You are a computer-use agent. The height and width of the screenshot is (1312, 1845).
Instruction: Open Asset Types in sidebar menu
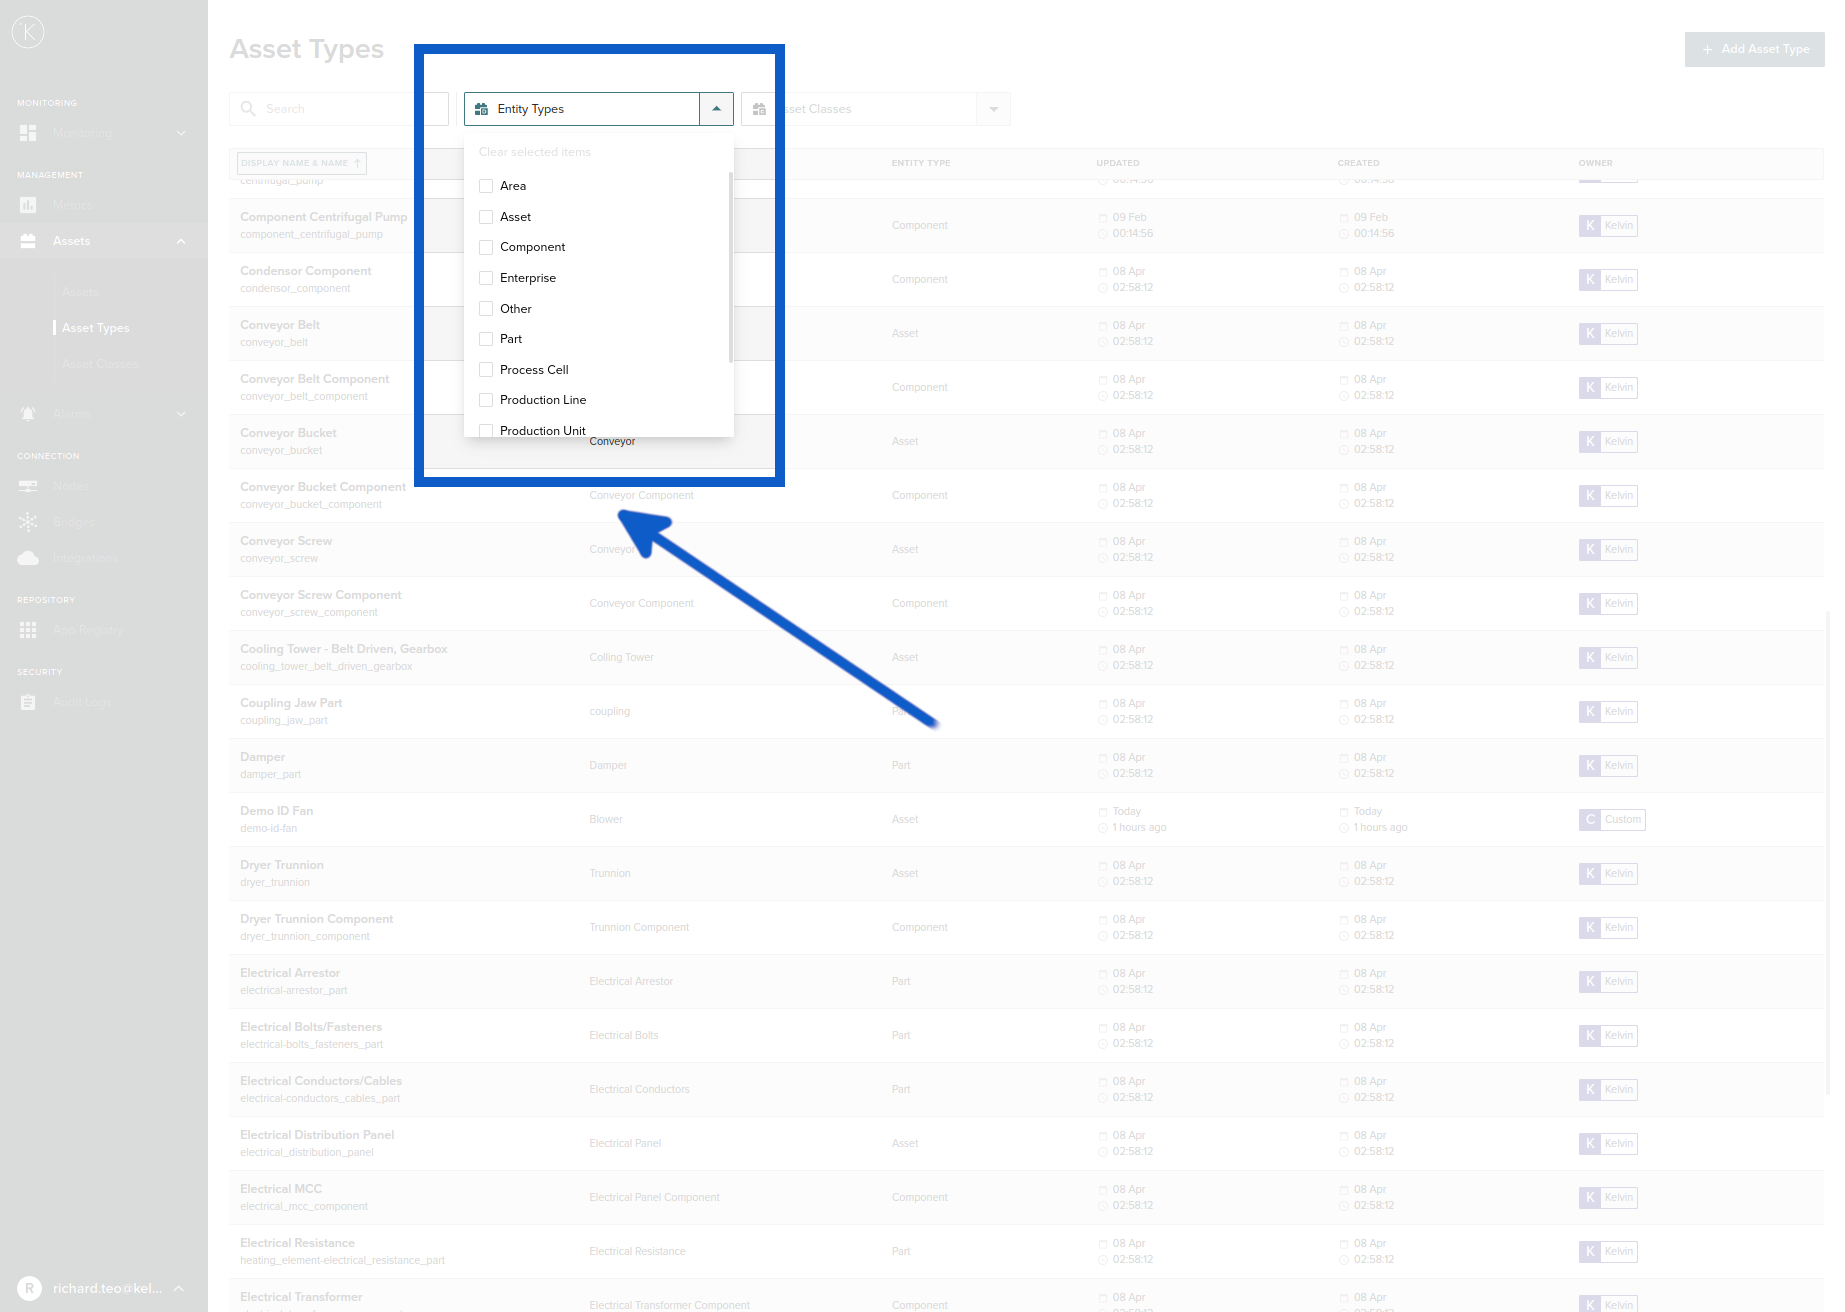coord(95,328)
